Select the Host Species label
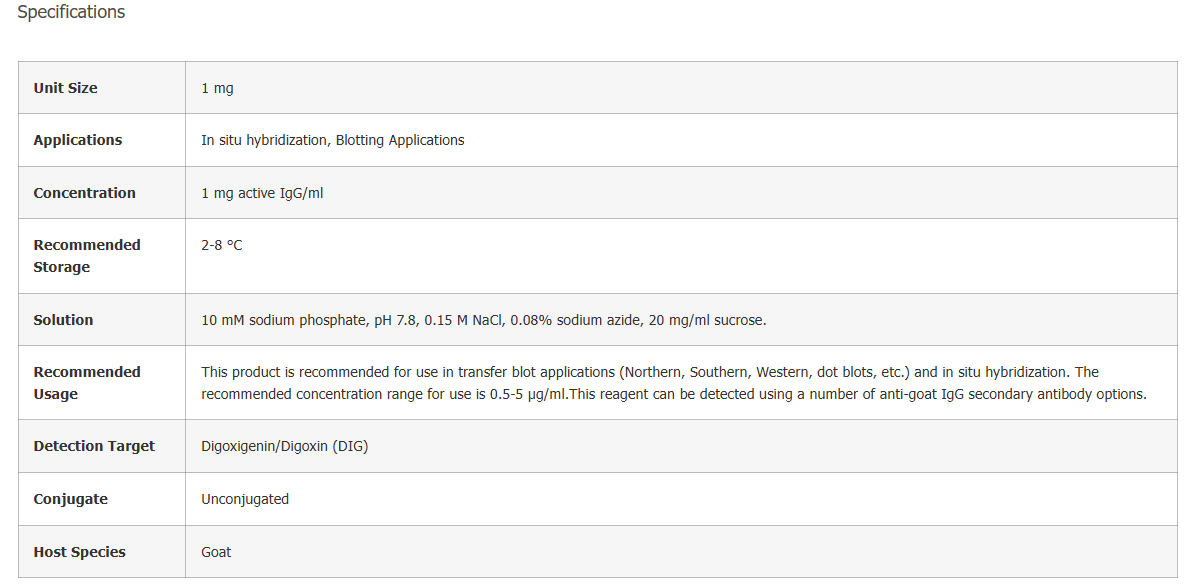1189x588 pixels. (x=80, y=552)
